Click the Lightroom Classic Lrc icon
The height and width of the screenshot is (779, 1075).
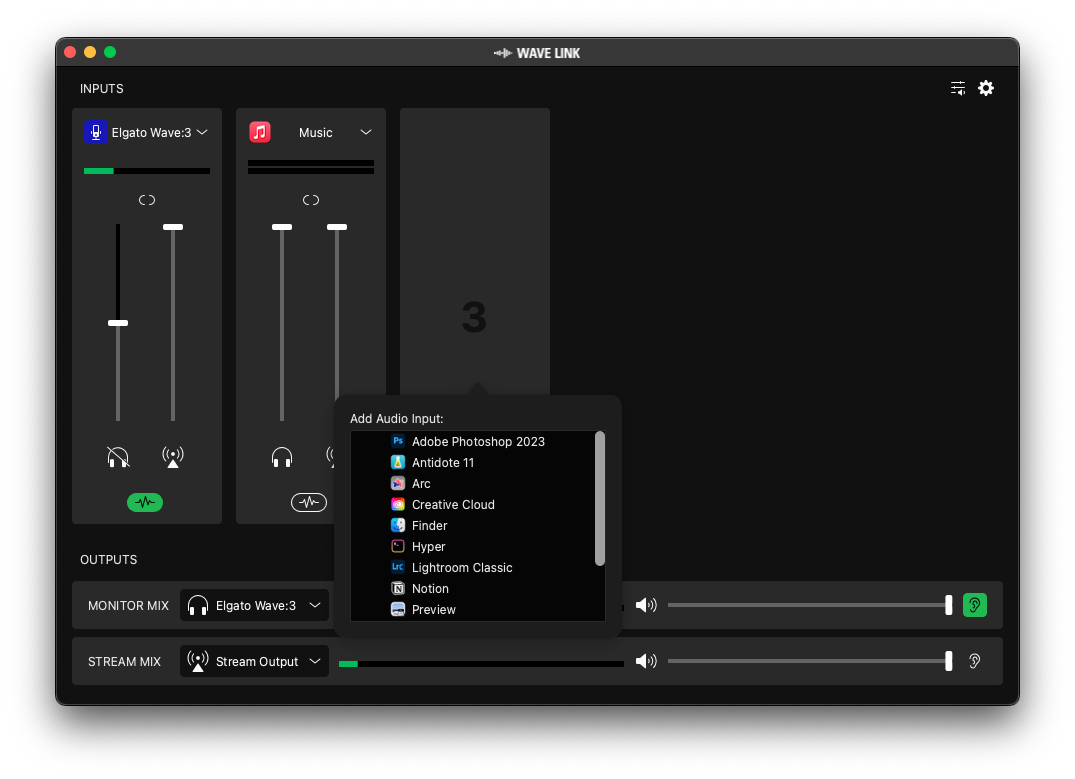[398, 567]
